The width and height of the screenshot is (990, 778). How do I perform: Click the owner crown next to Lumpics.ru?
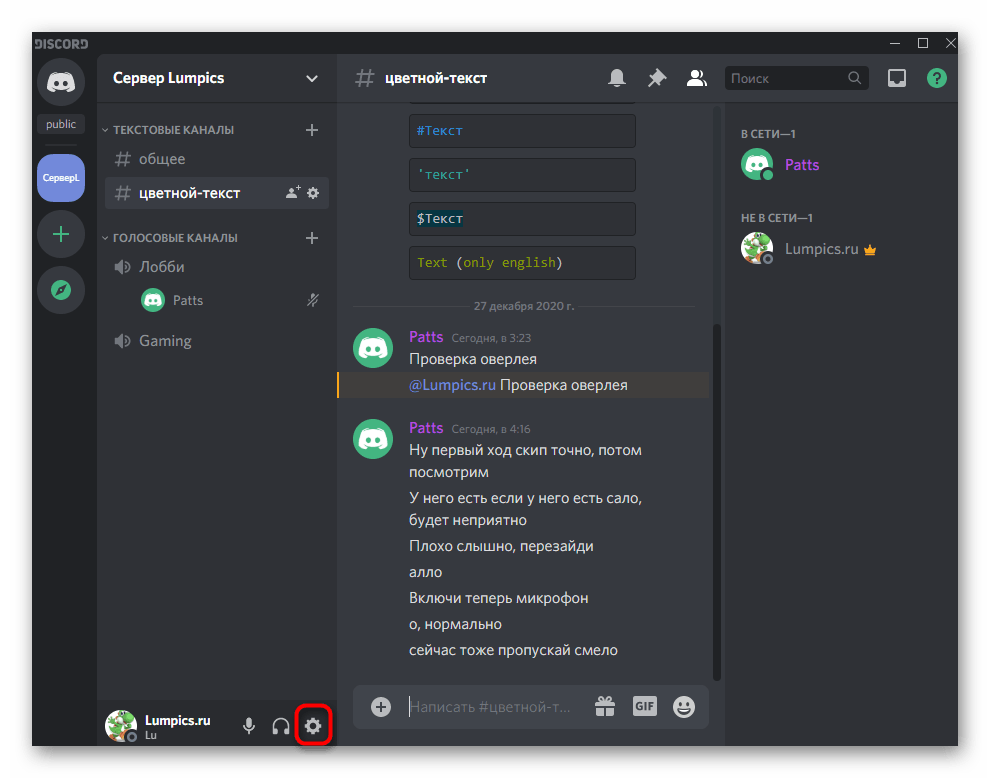[870, 250]
